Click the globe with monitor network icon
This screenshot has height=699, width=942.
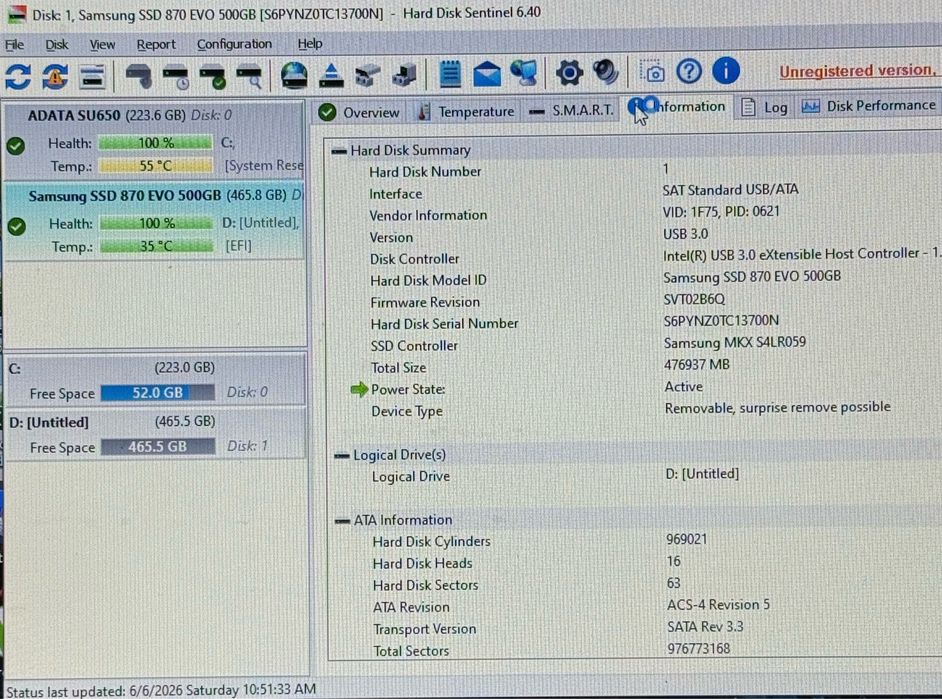(523, 73)
